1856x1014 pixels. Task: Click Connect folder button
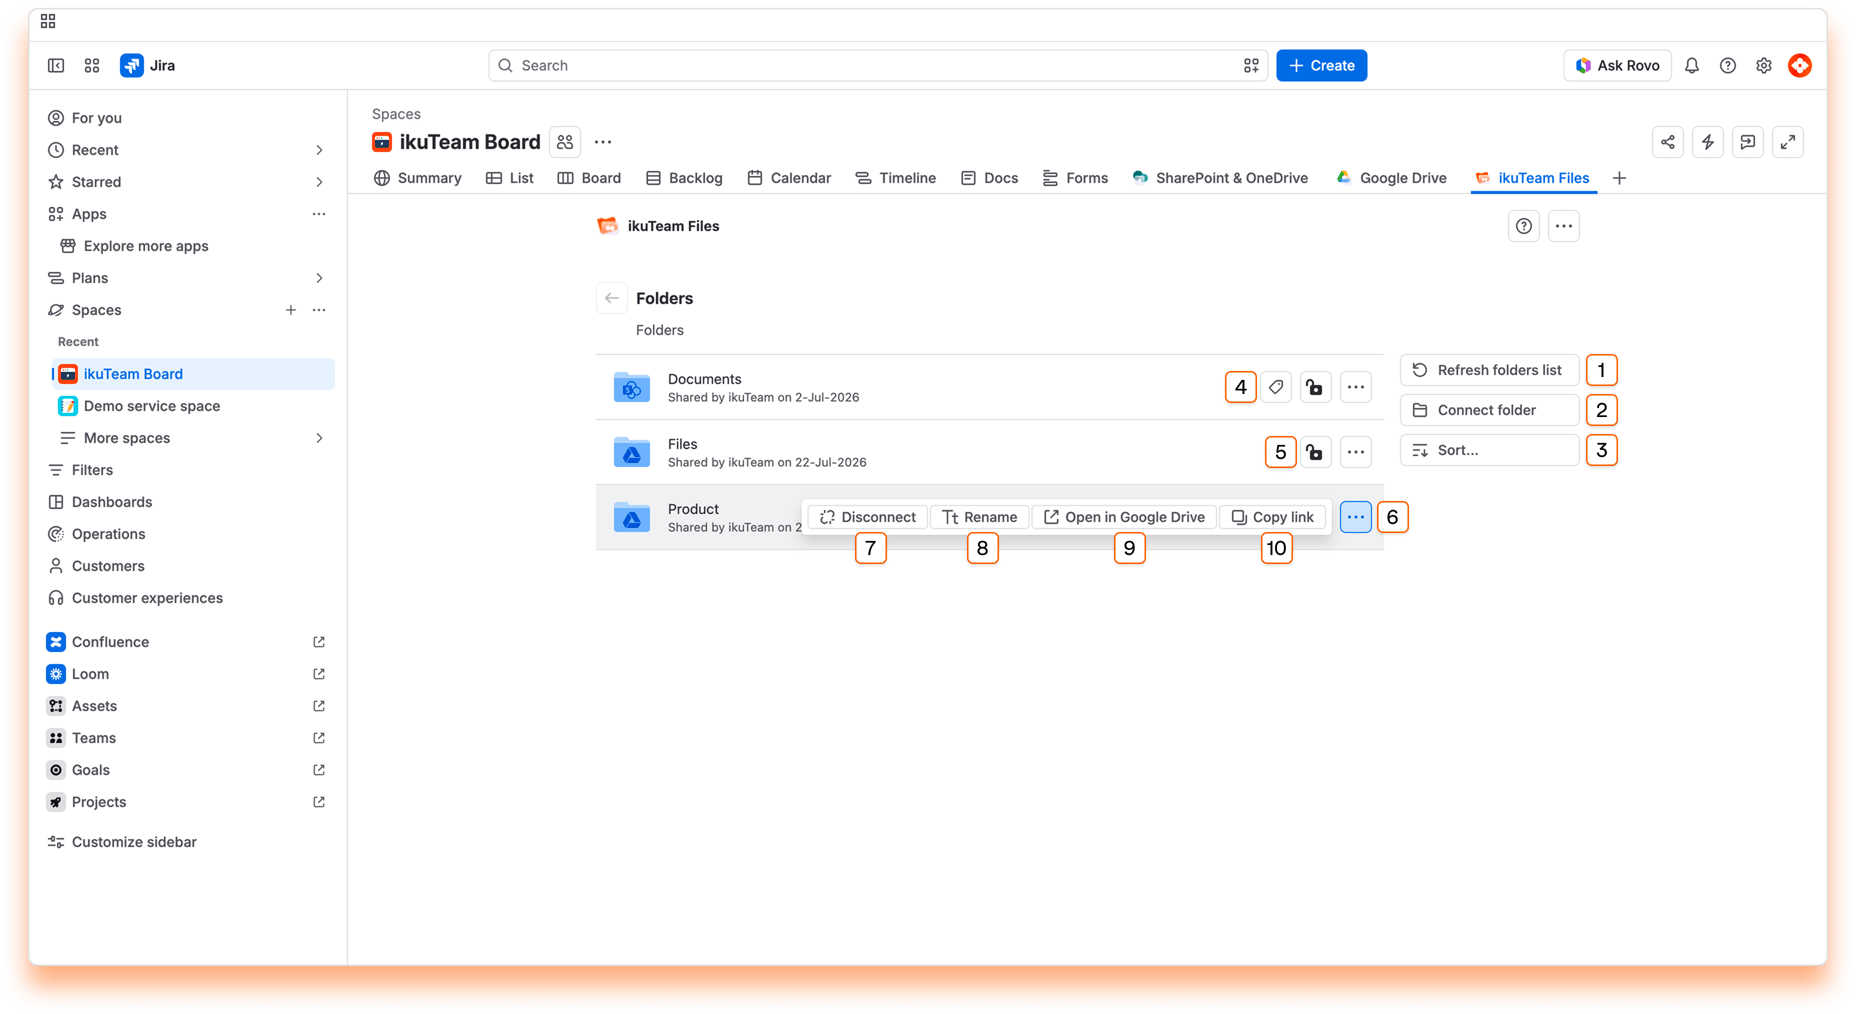[1489, 410]
